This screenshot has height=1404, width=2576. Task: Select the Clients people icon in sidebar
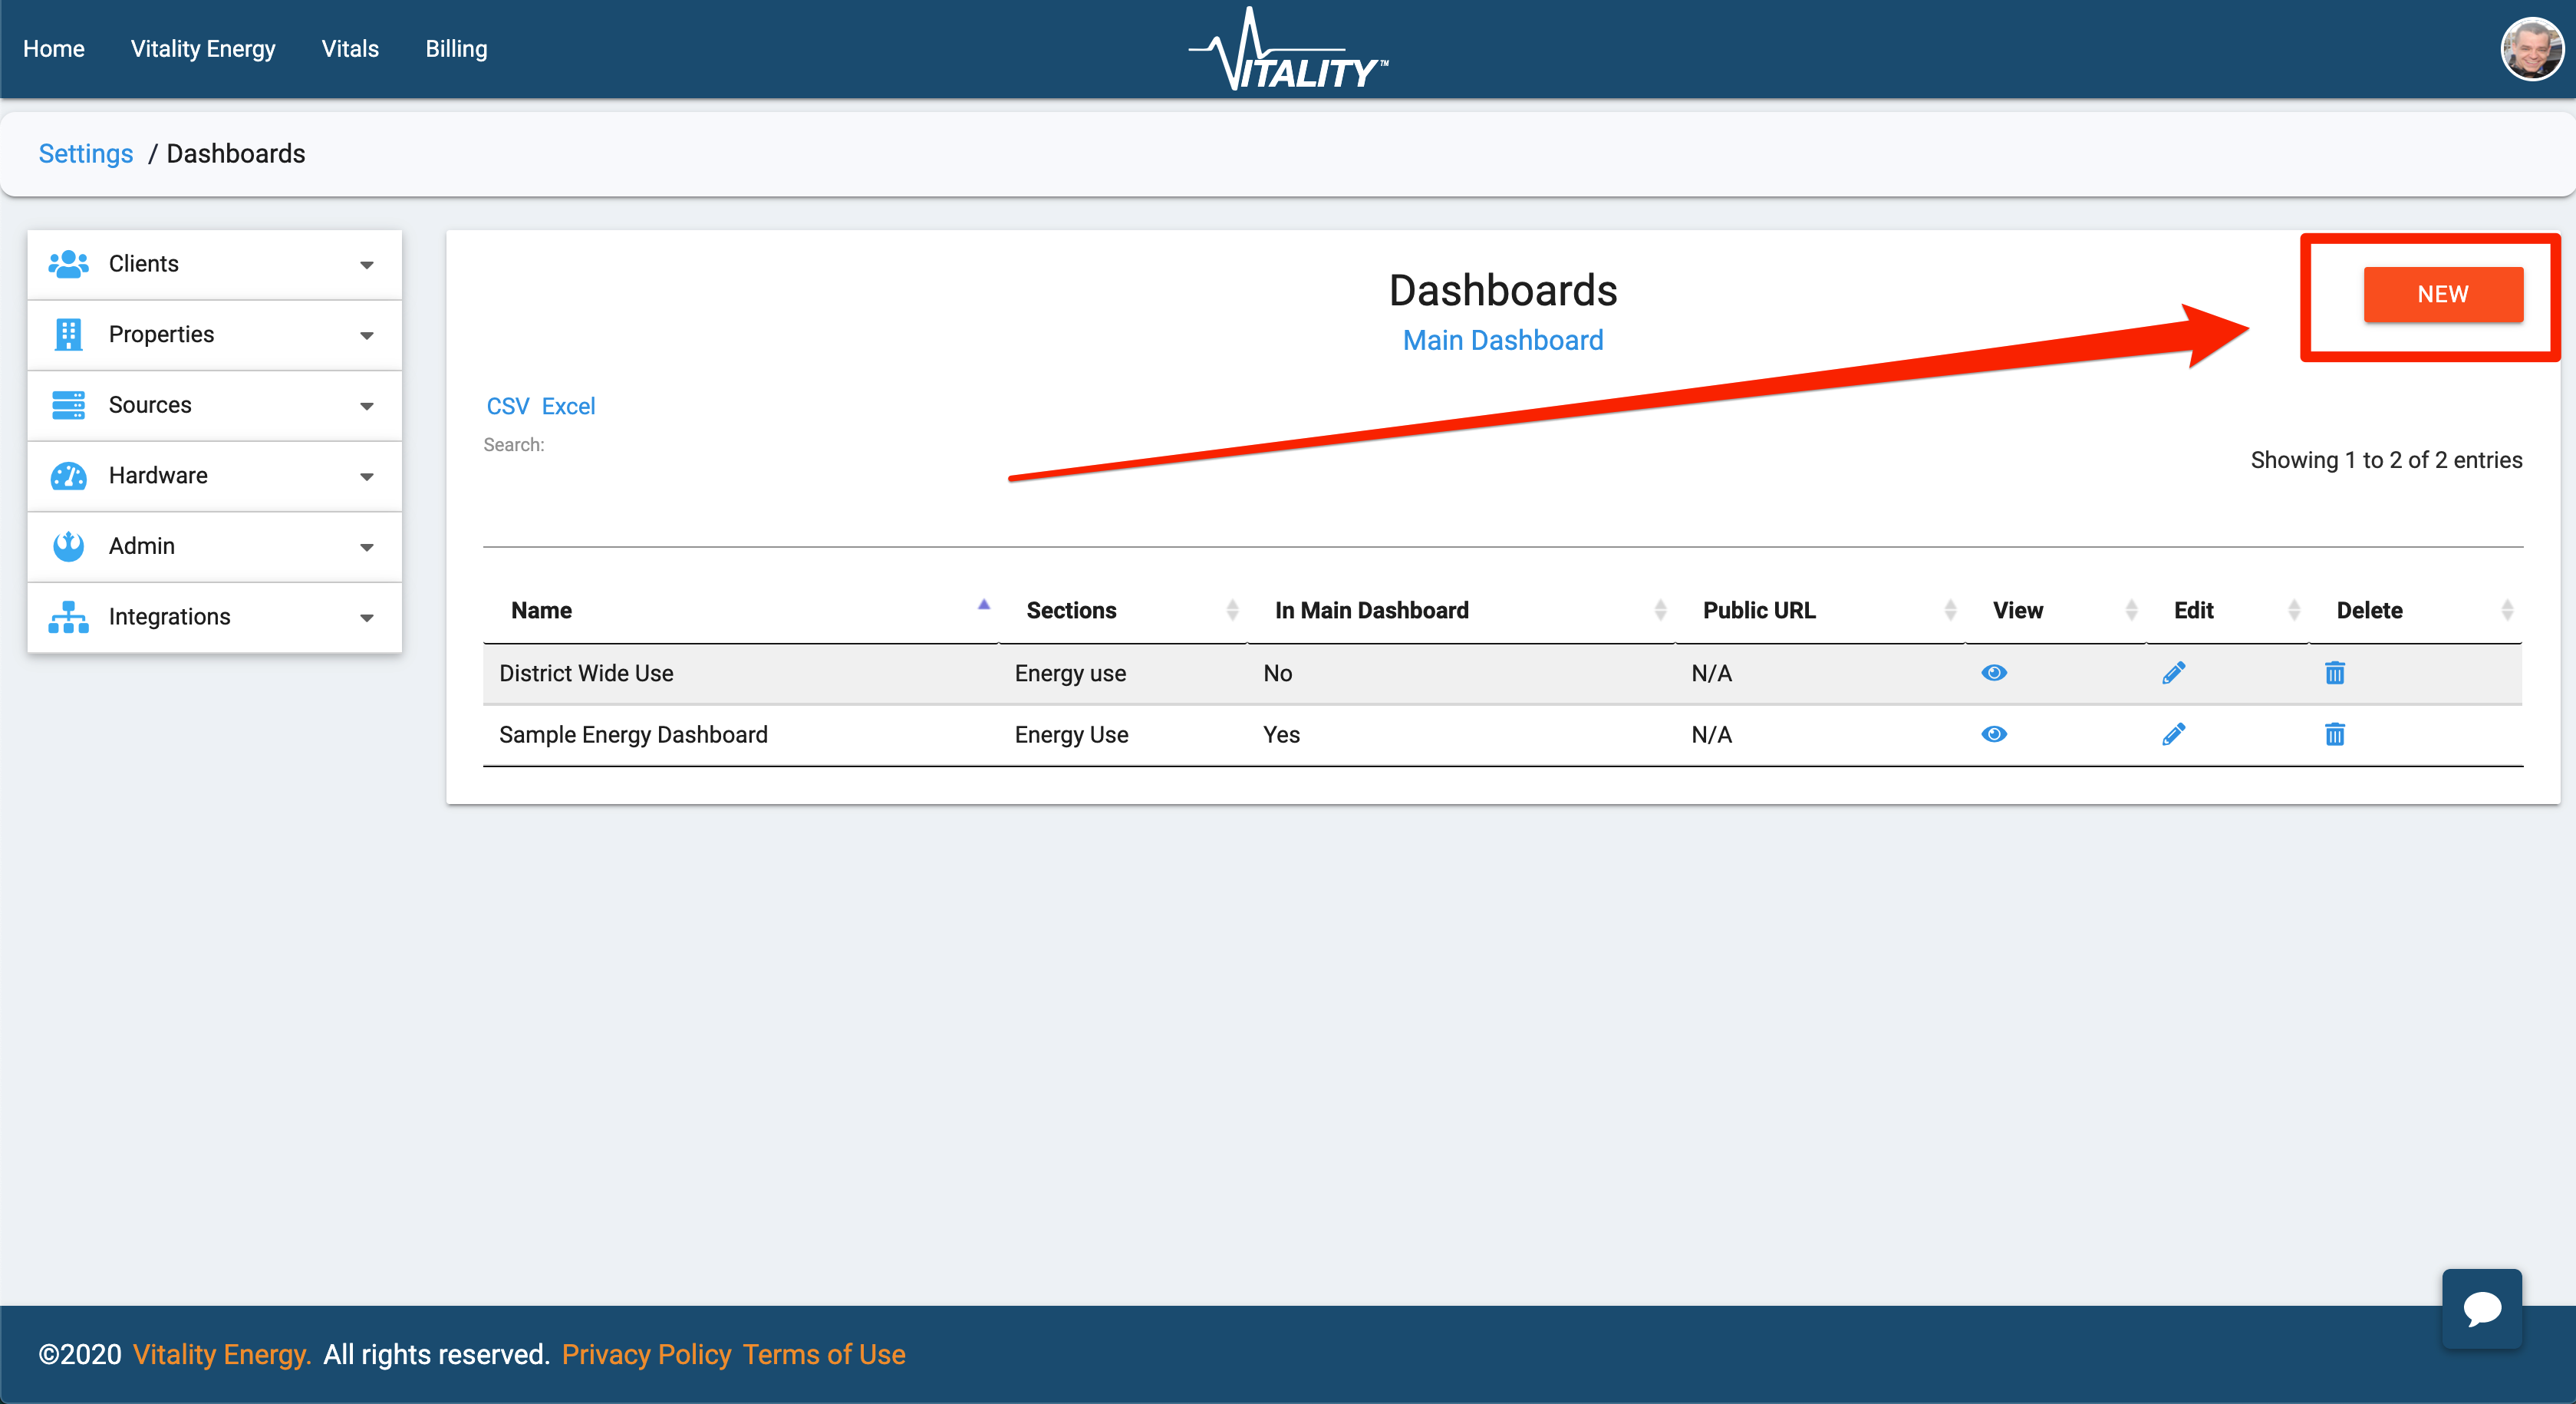(67, 263)
